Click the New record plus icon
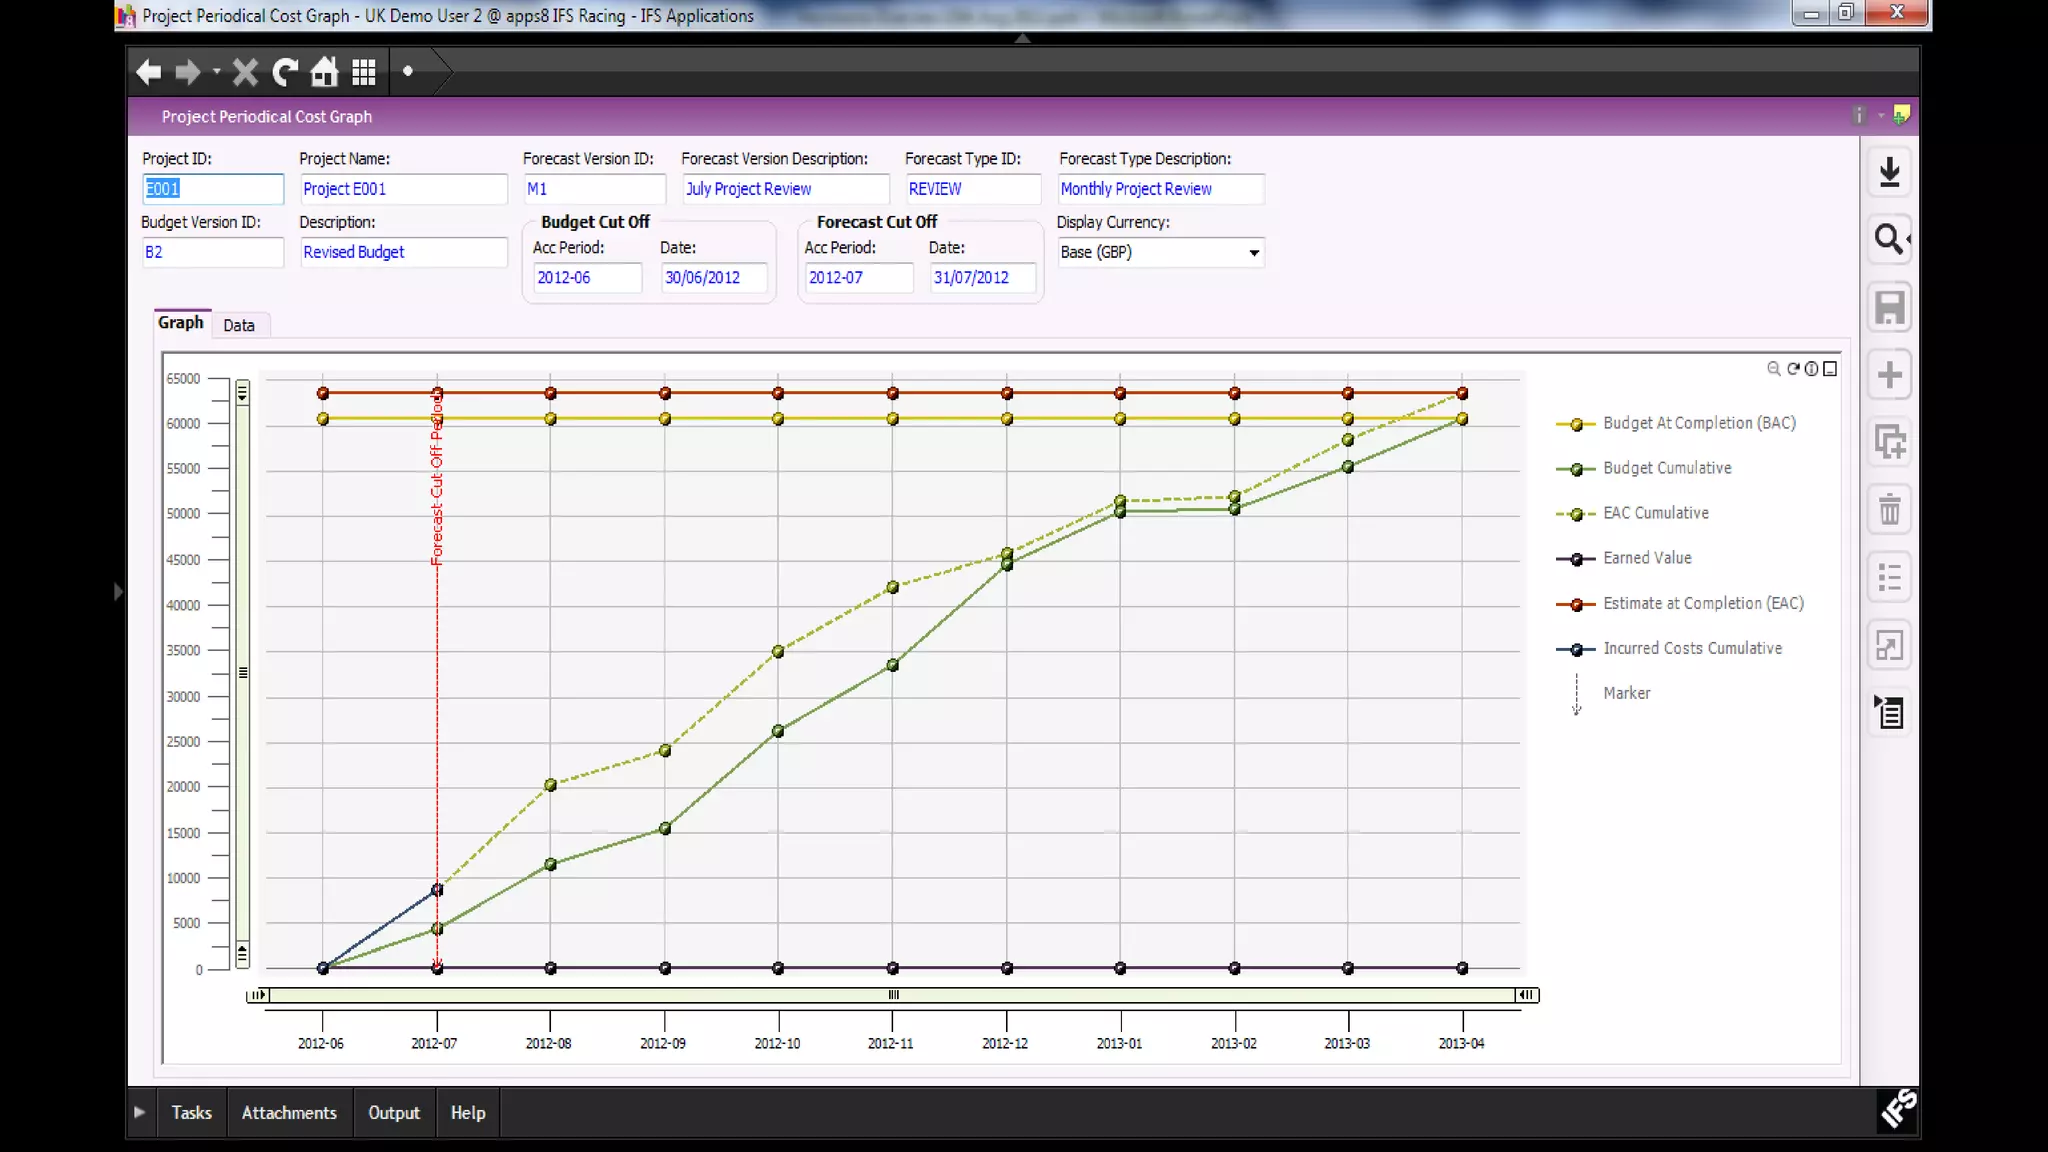This screenshot has height=1152, width=2048. pyautogui.click(x=1889, y=375)
